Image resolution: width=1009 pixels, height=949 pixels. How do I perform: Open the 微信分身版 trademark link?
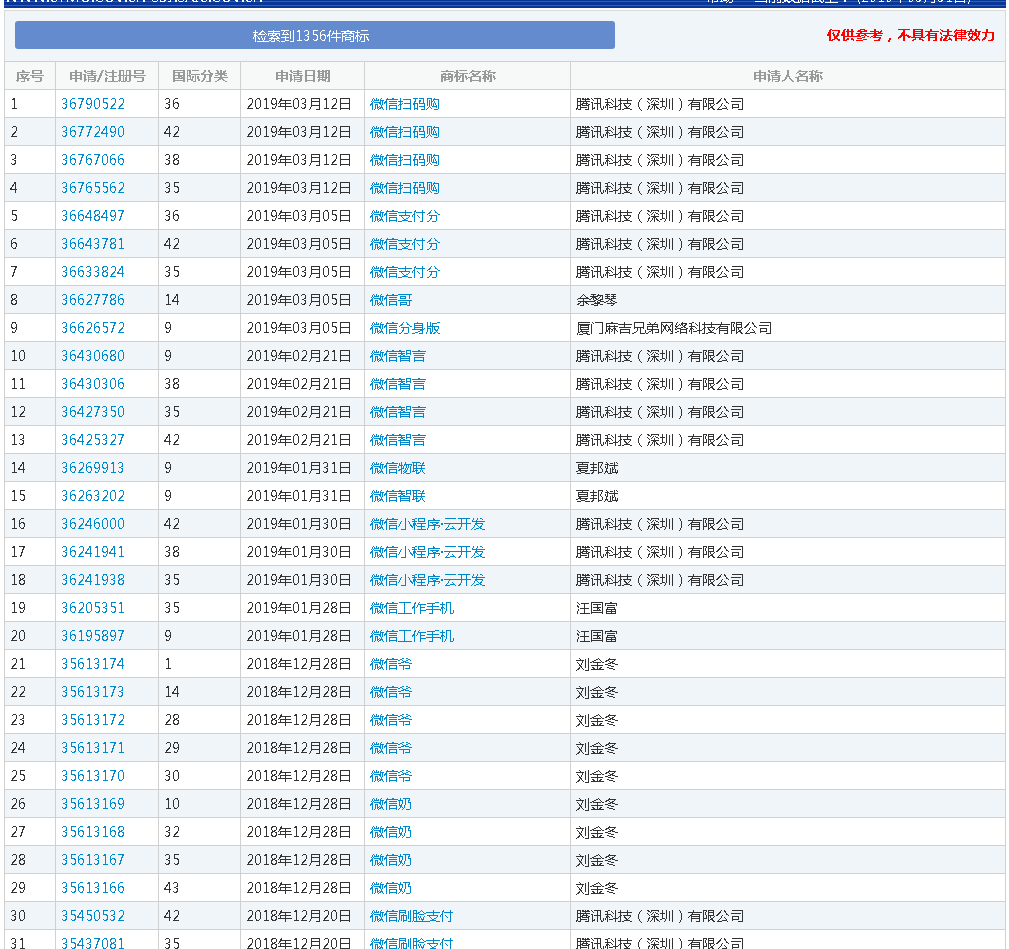pyautogui.click(x=404, y=328)
